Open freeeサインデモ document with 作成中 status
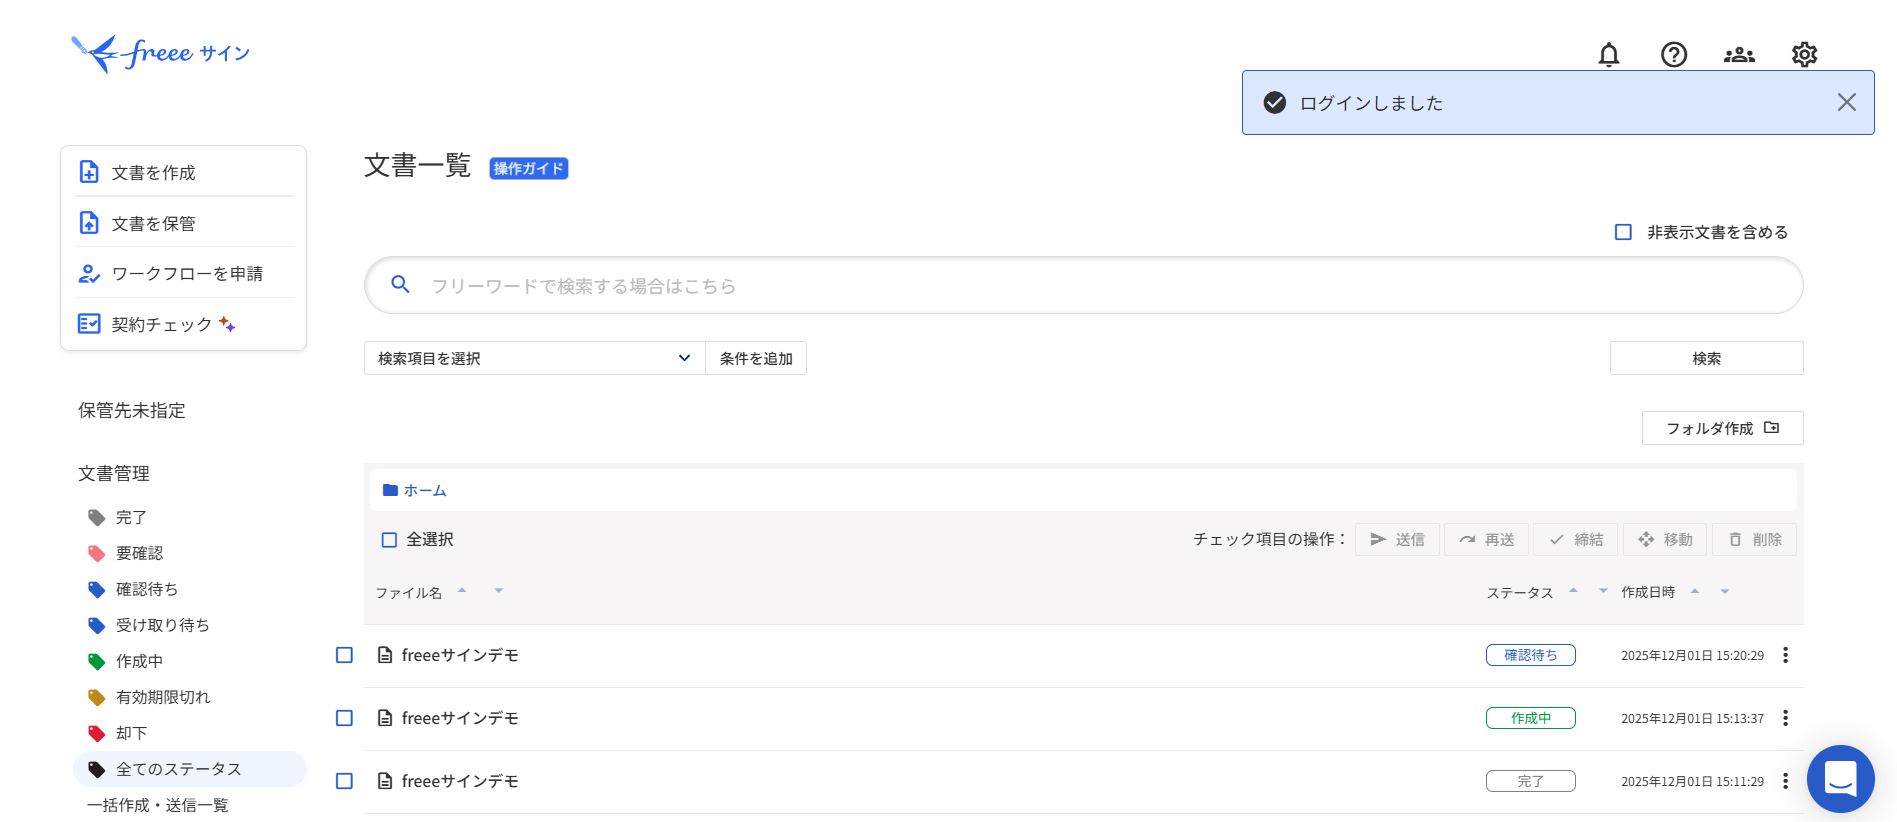This screenshot has width=1897, height=822. pos(460,718)
